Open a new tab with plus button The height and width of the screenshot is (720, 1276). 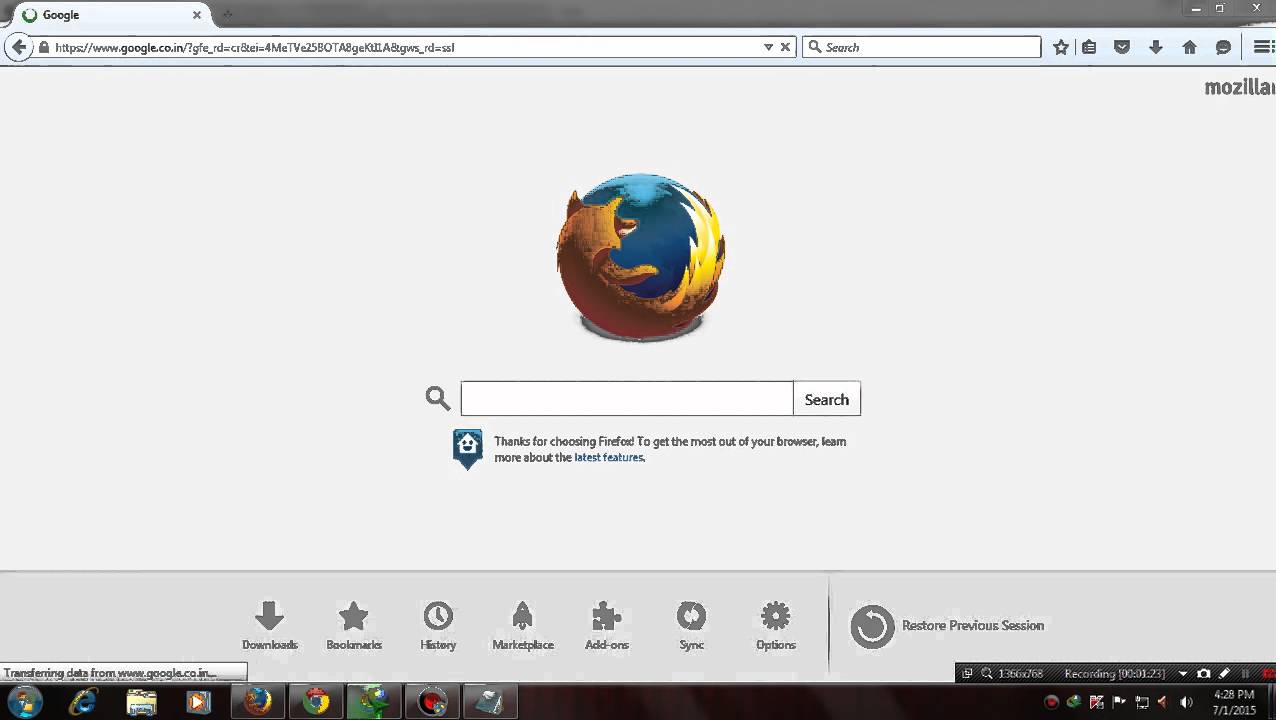pyautogui.click(x=227, y=15)
